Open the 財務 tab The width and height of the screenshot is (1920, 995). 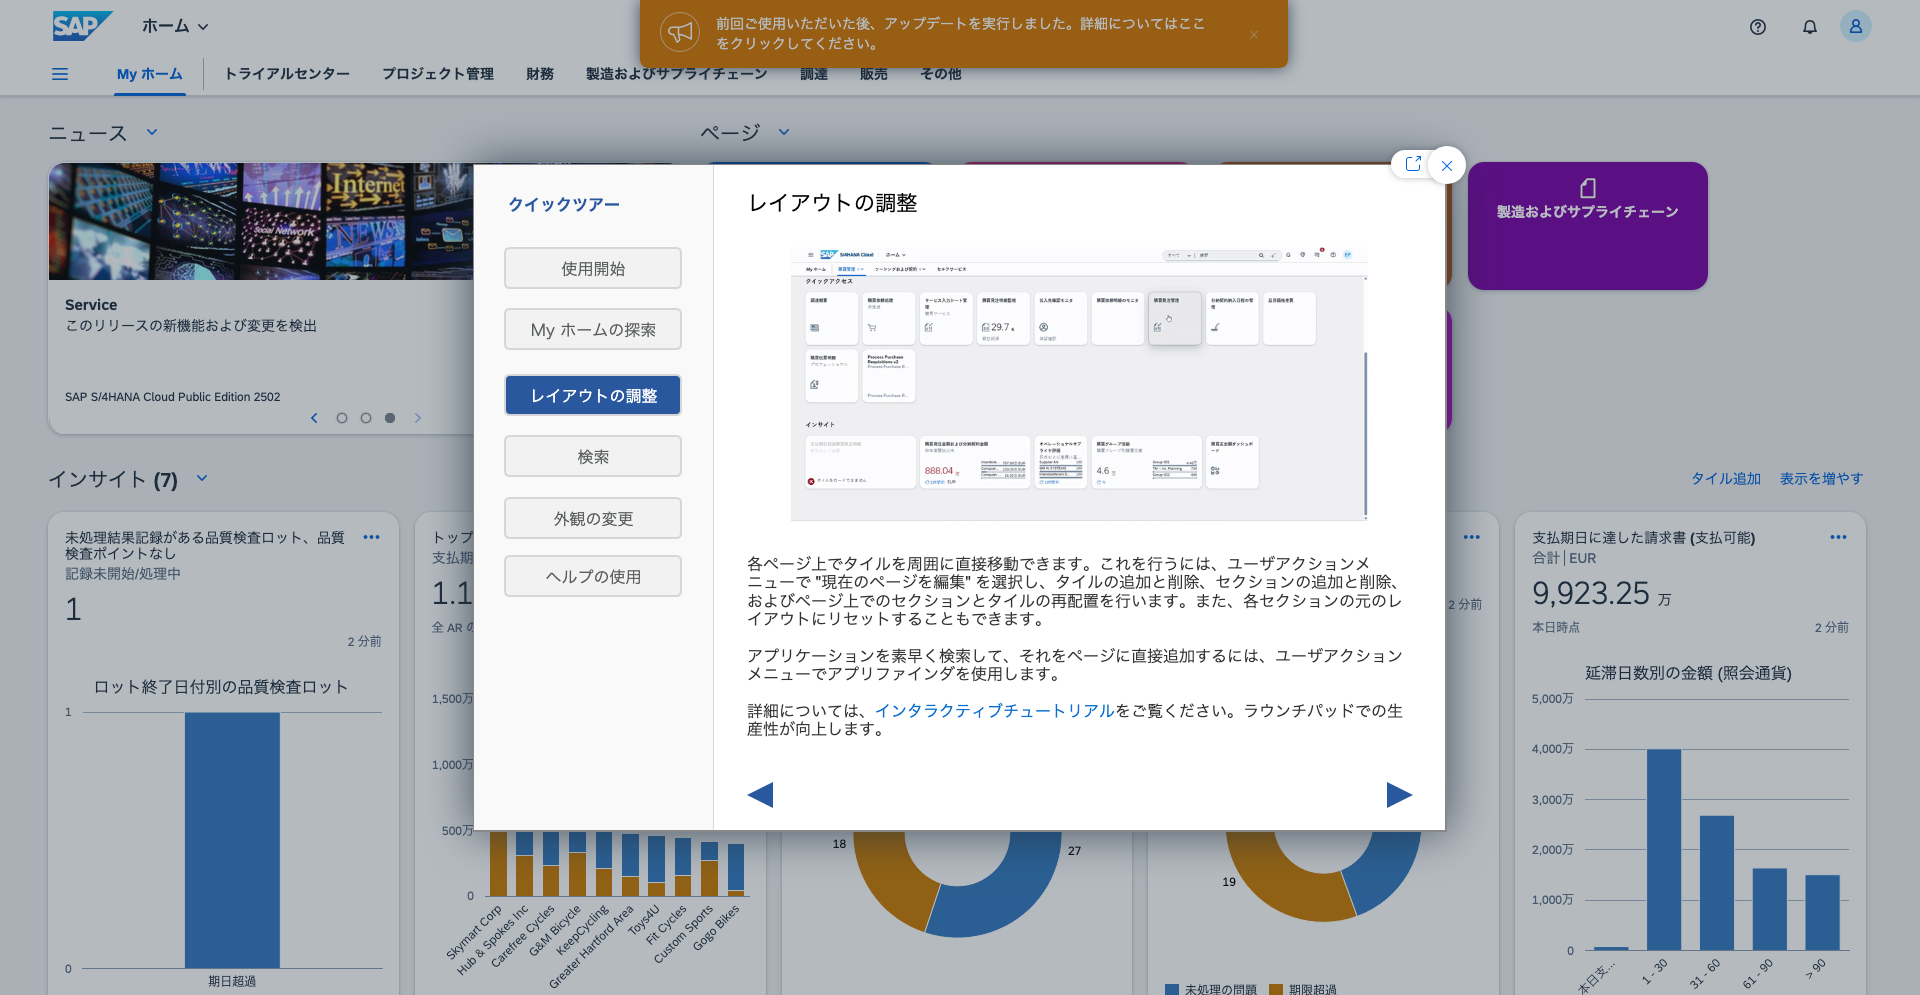(x=540, y=74)
